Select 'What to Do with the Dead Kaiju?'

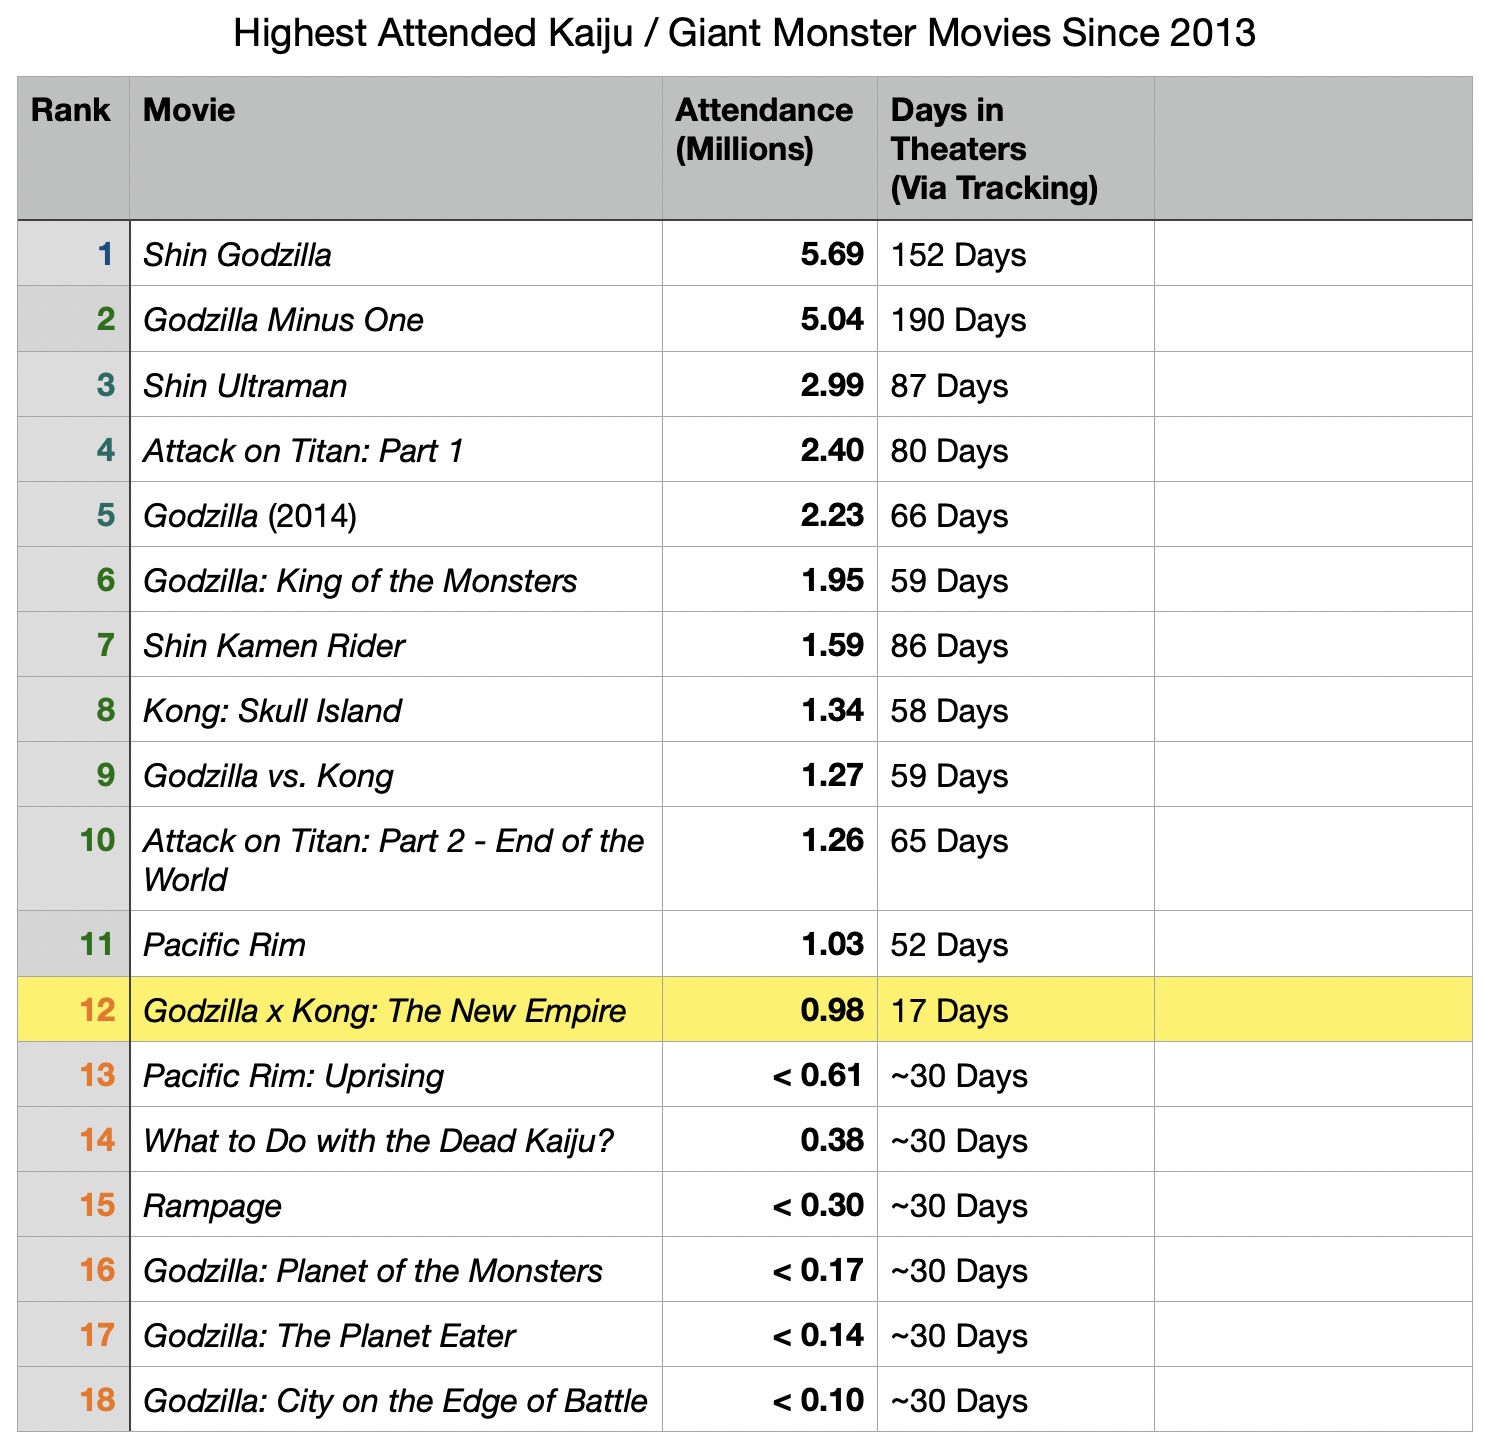[396, 1139]
